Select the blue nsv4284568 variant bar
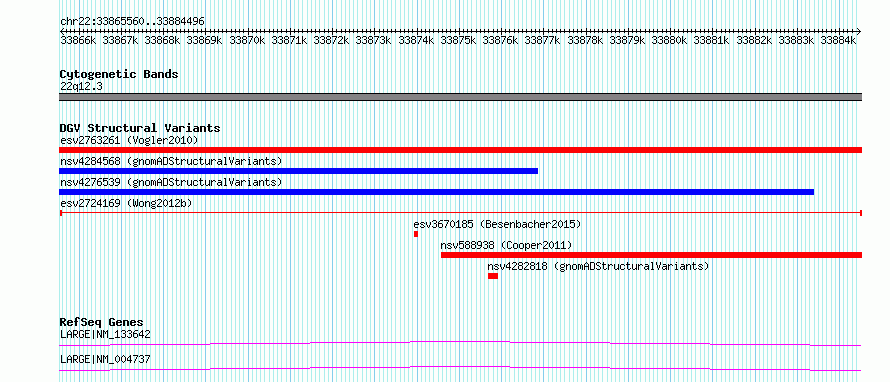This screenshot has width=890, height=382. point(299,171)
